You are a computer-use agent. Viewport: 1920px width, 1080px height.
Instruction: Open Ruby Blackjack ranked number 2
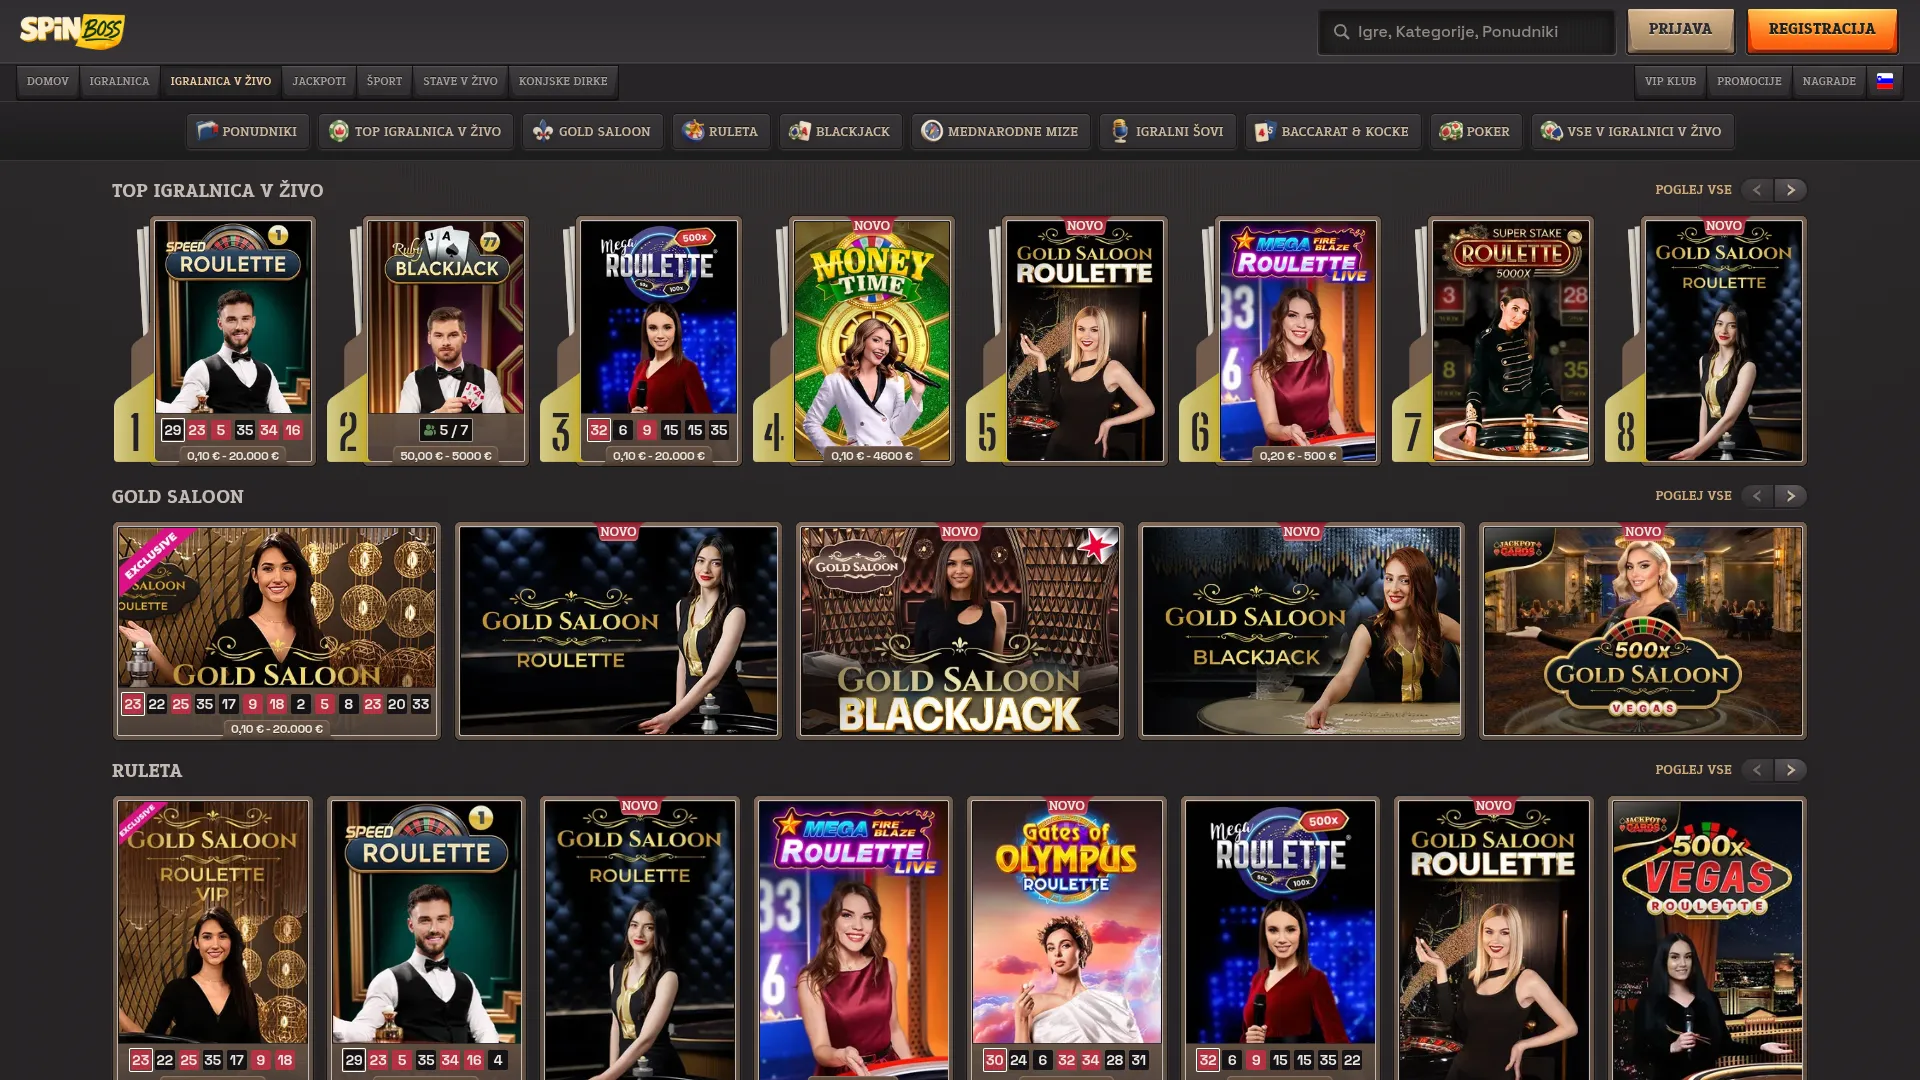point(446,340)
